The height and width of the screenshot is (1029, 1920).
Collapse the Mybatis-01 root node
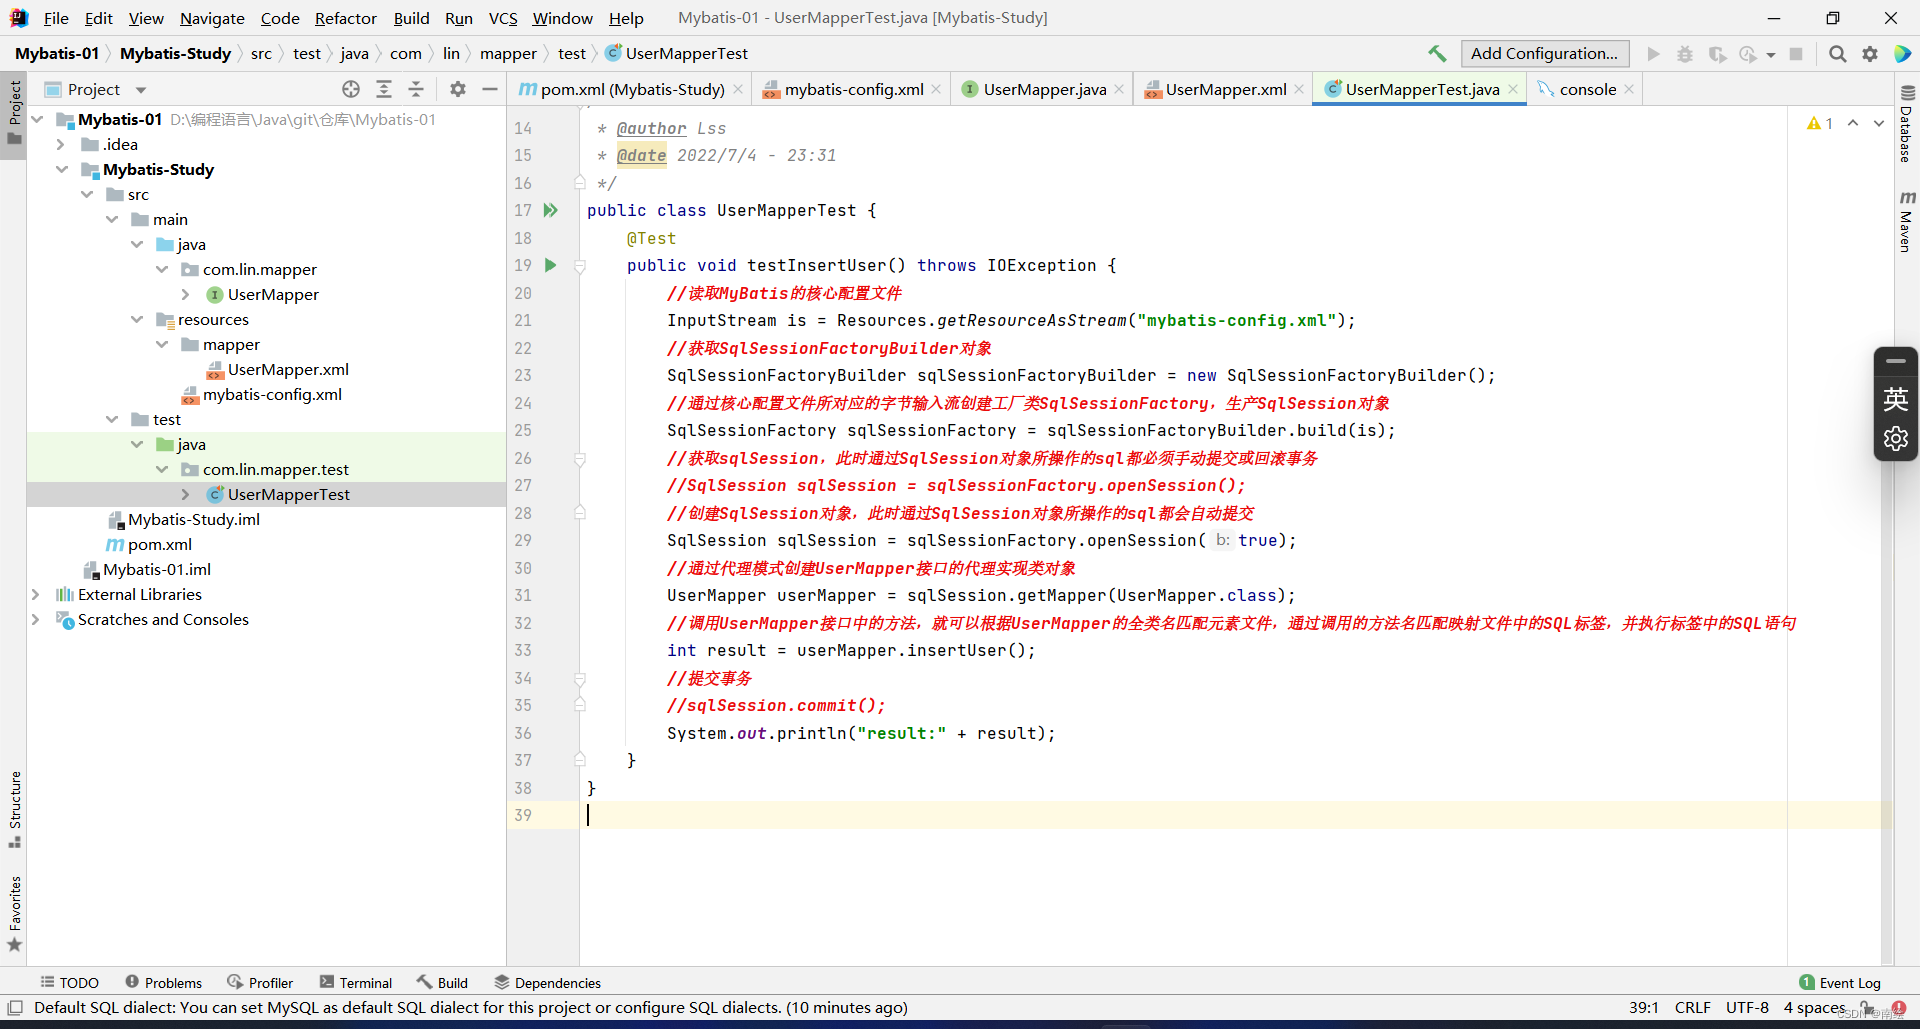pos(37,119)
